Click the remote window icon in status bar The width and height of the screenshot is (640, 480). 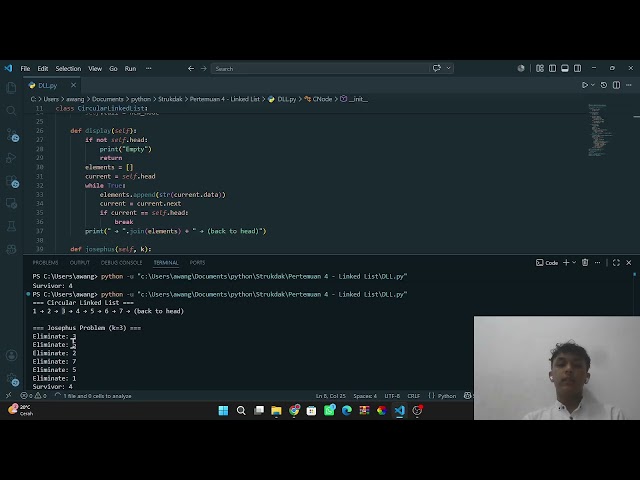[x=8, y=396]
